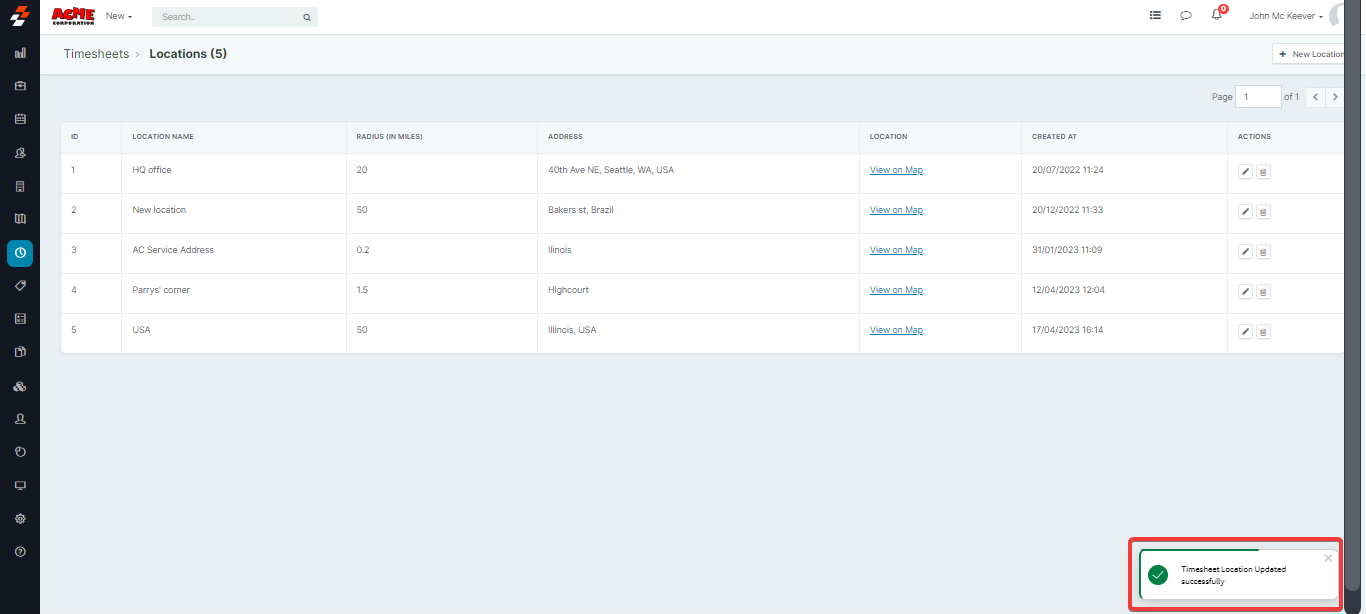Delete the AC Service Address row
The height and width of the screenshot is (614, 1366).
pos(1263,252)
